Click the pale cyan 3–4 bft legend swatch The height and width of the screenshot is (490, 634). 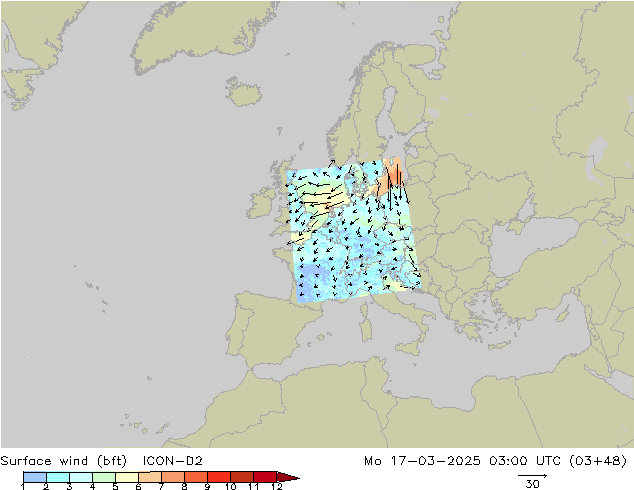tap(80, 477)
